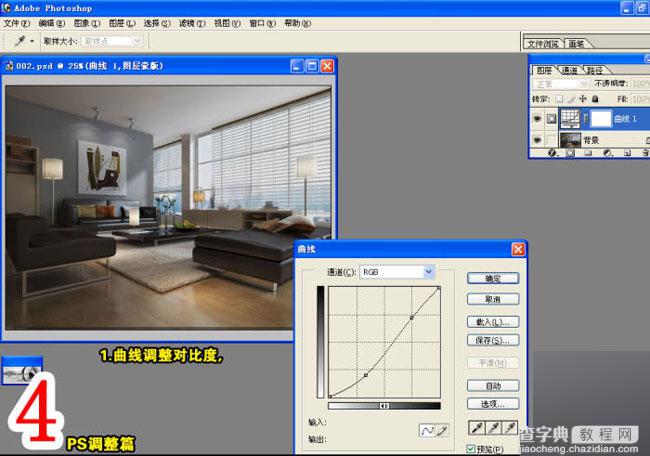Click the new adjustment layer icon

pyautogui.click(x=608, y=153)
